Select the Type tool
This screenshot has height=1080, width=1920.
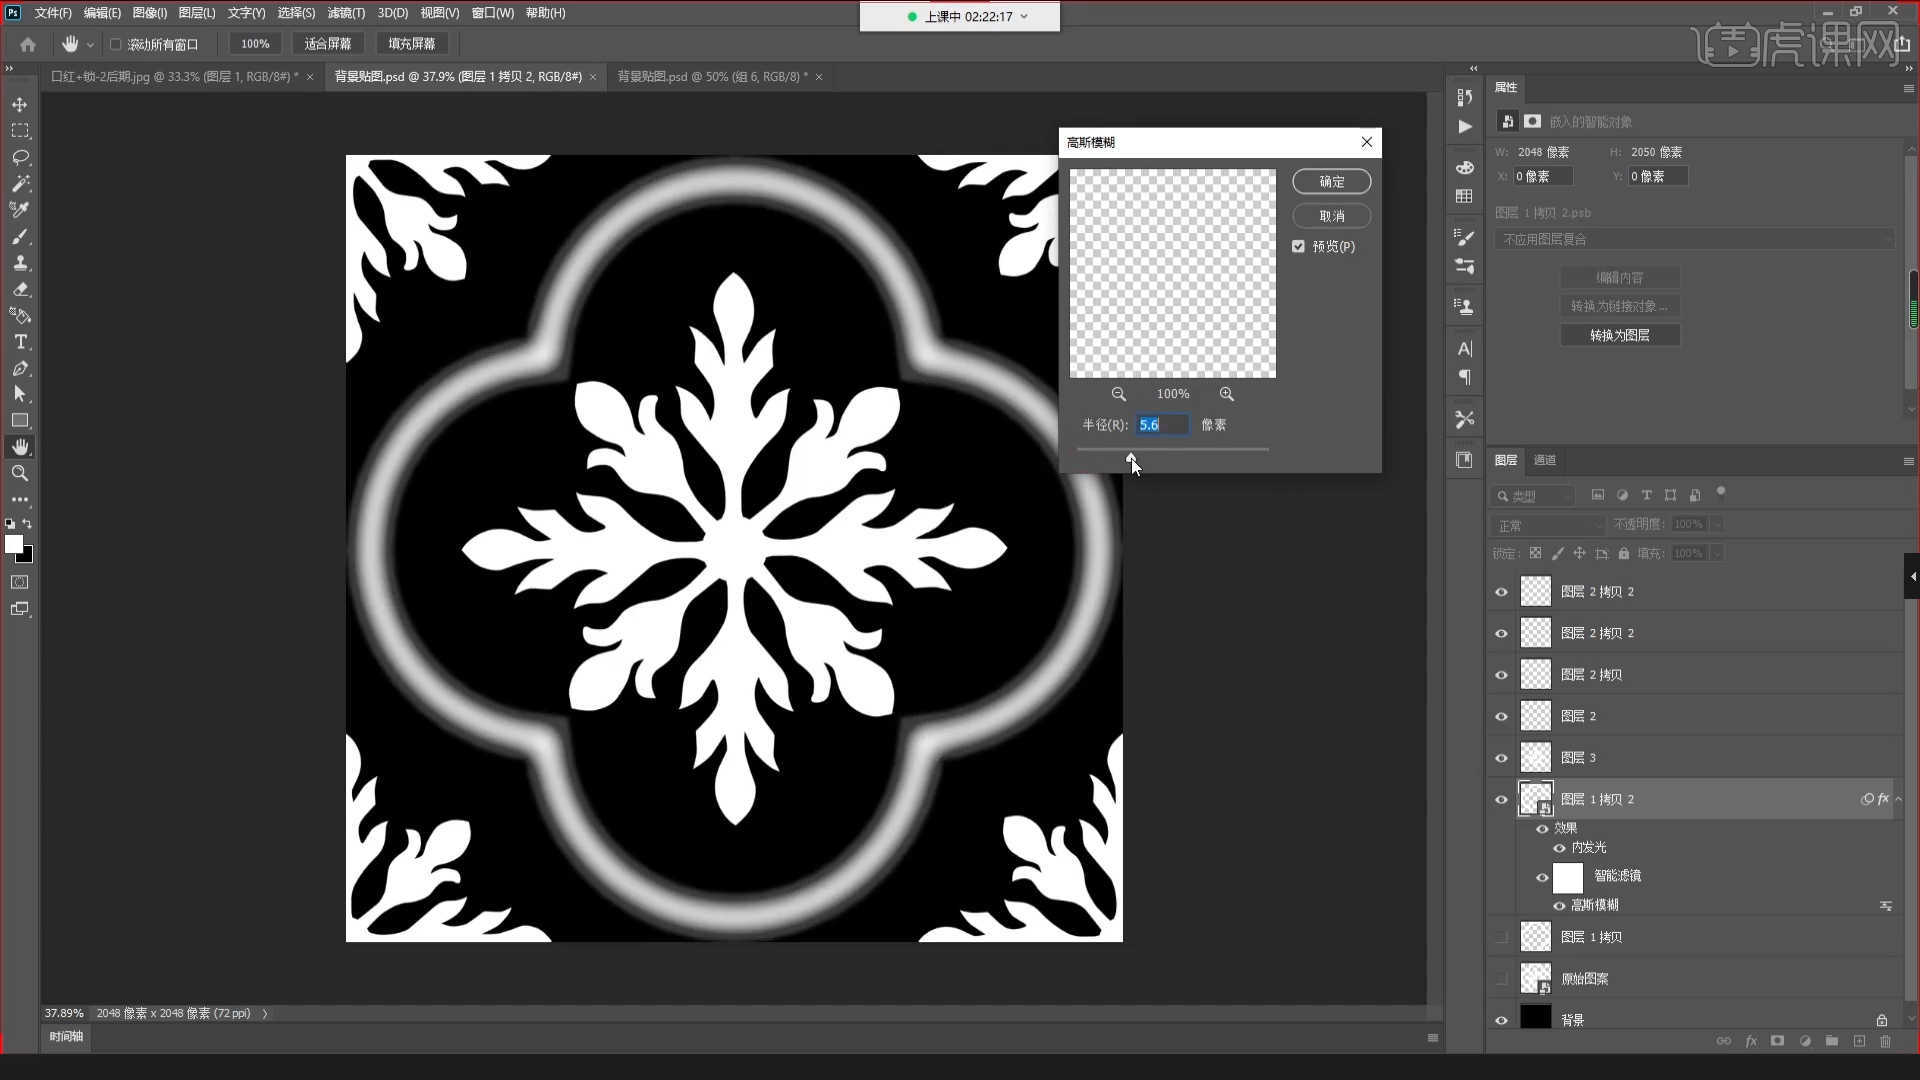20,341
